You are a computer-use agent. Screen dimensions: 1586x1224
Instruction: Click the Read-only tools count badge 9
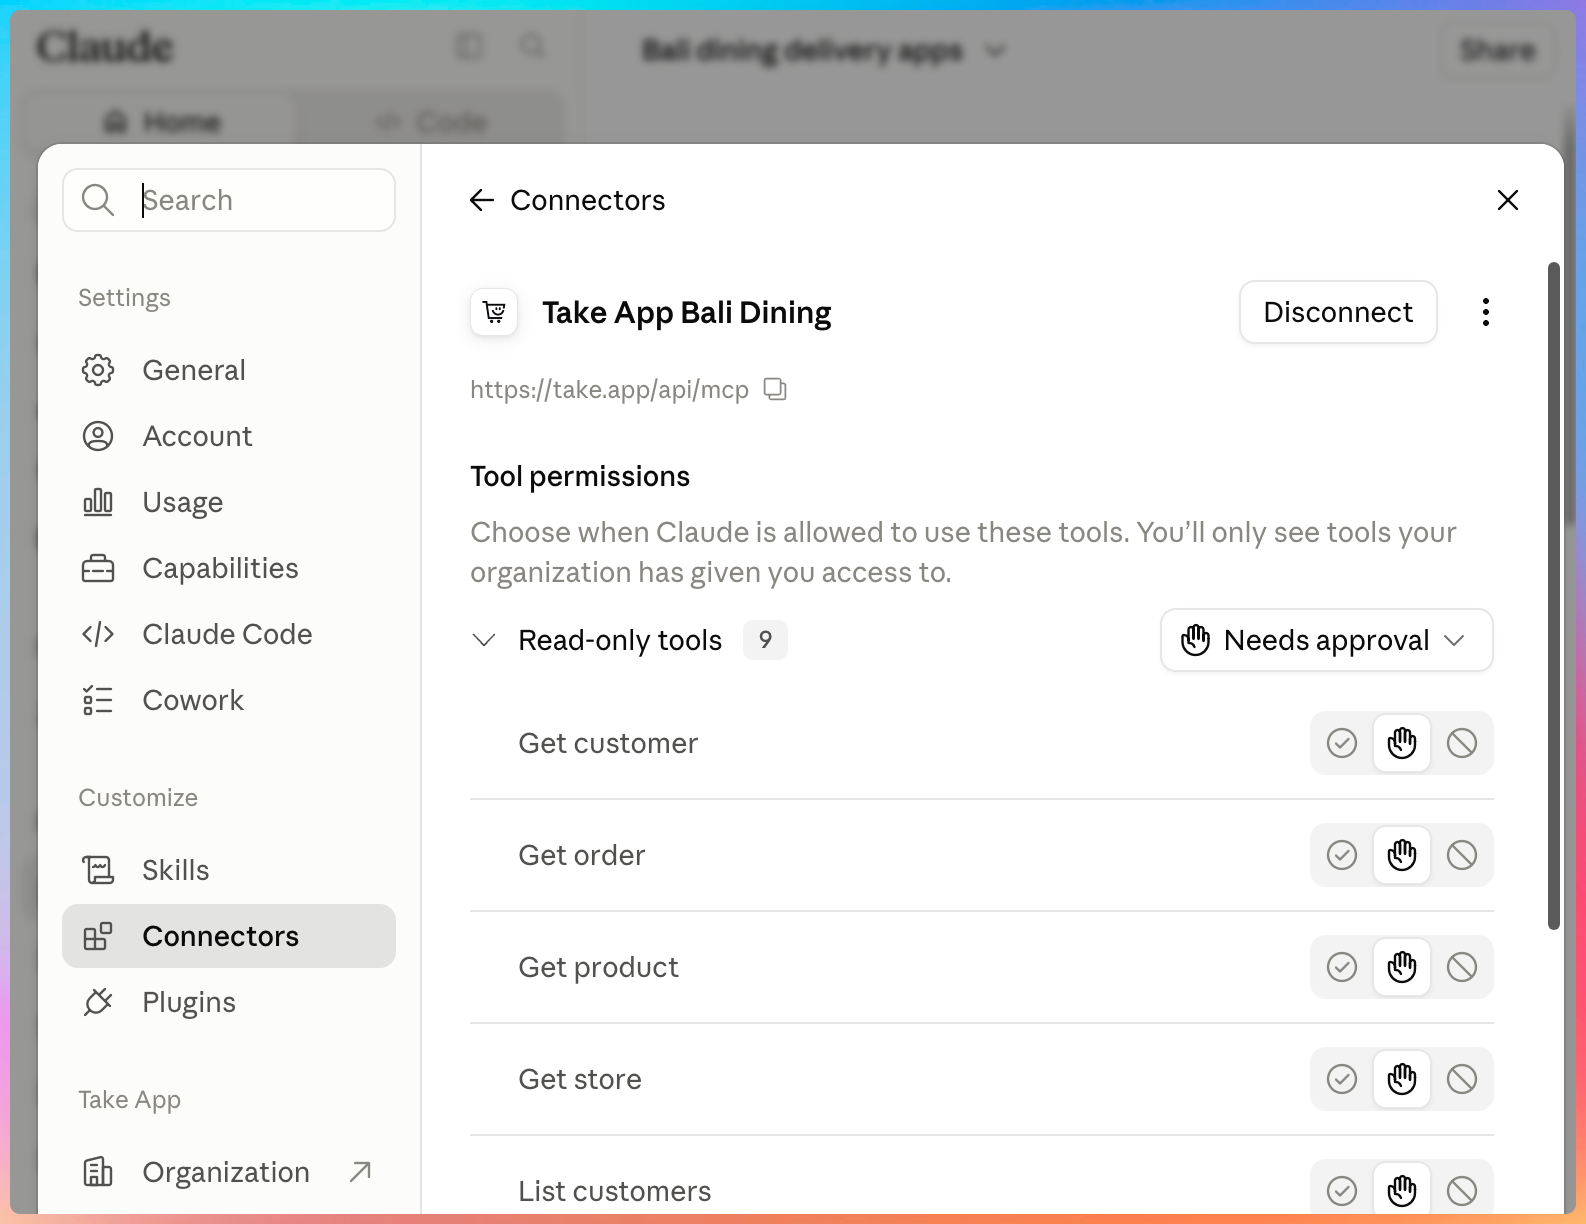click(765, 640)
